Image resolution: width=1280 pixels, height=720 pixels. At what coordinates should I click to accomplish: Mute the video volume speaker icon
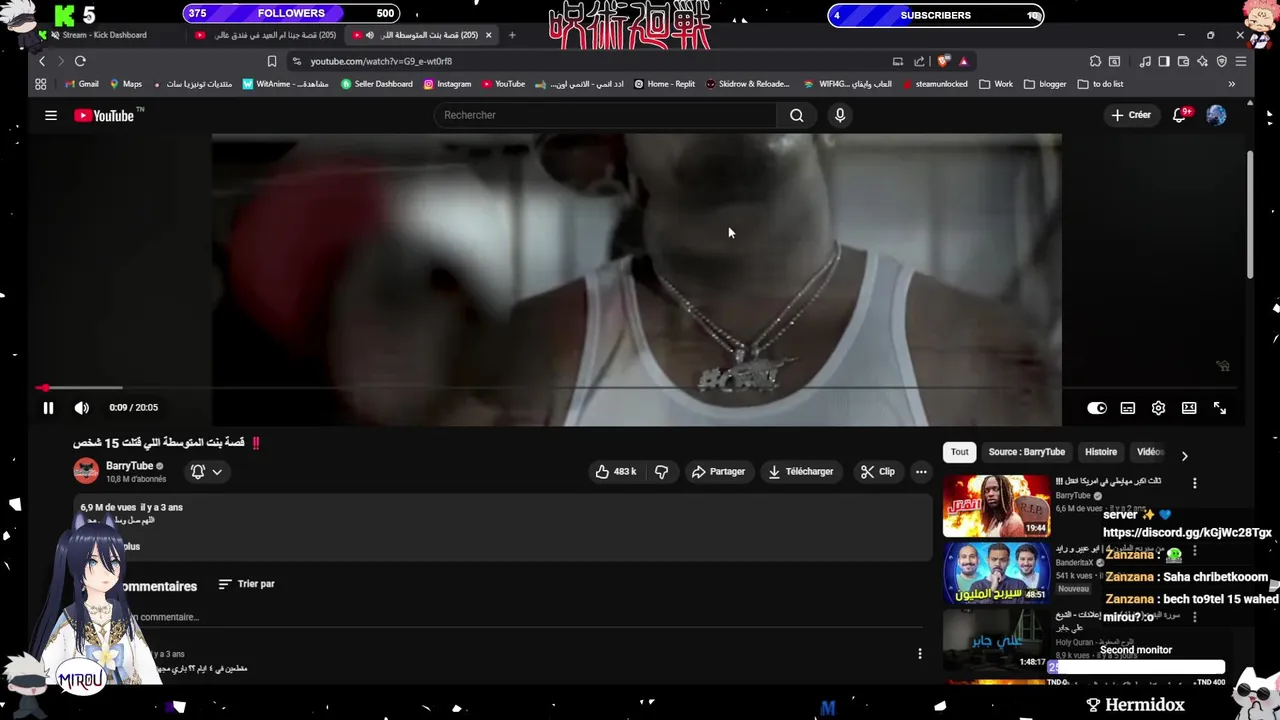coord(82,408)
